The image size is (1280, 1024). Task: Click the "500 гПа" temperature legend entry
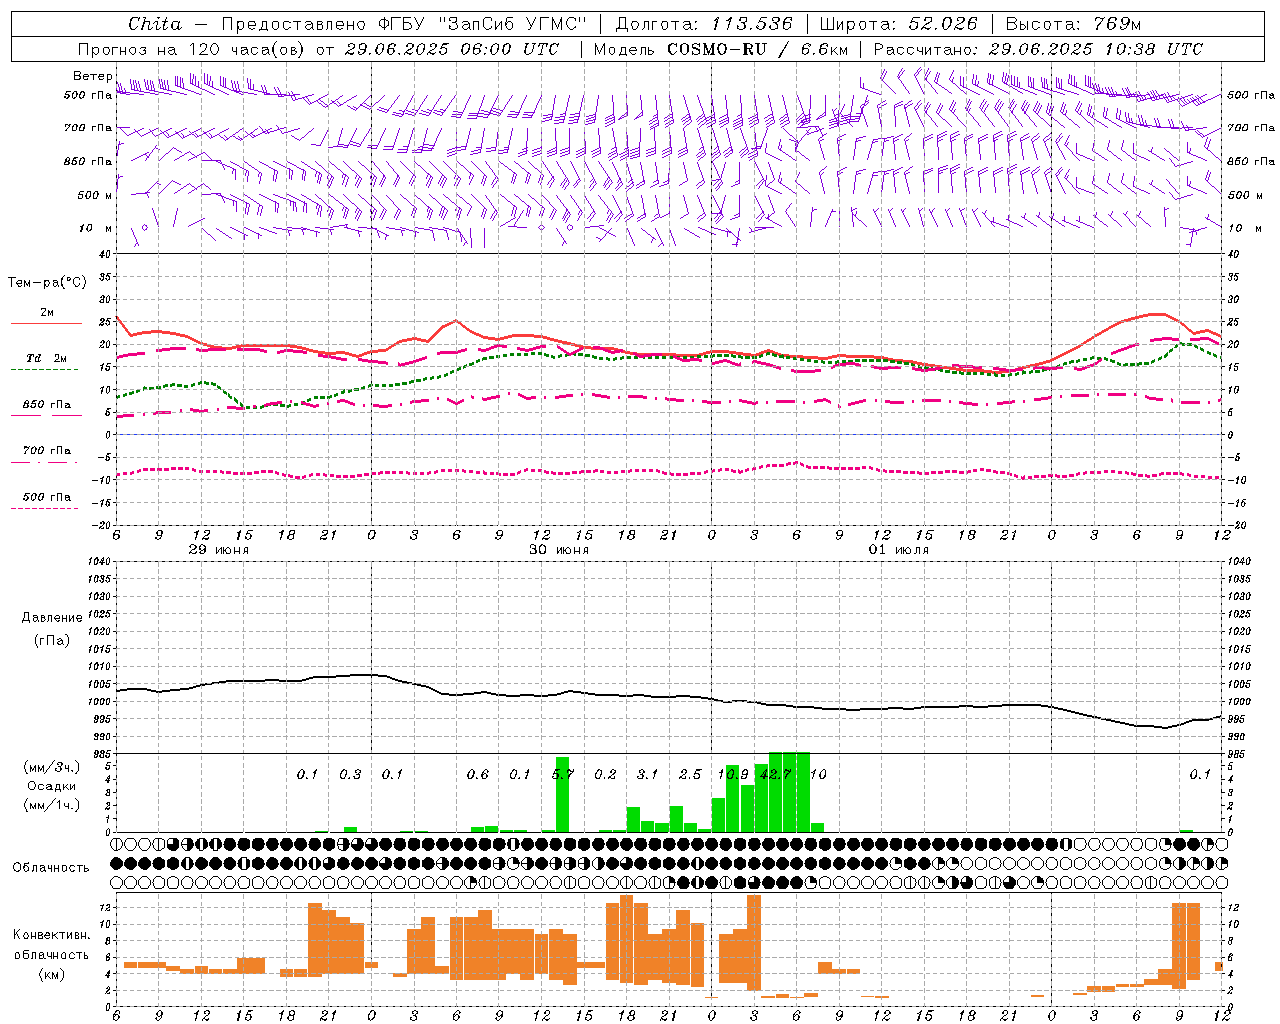click(x=47, y=496)
